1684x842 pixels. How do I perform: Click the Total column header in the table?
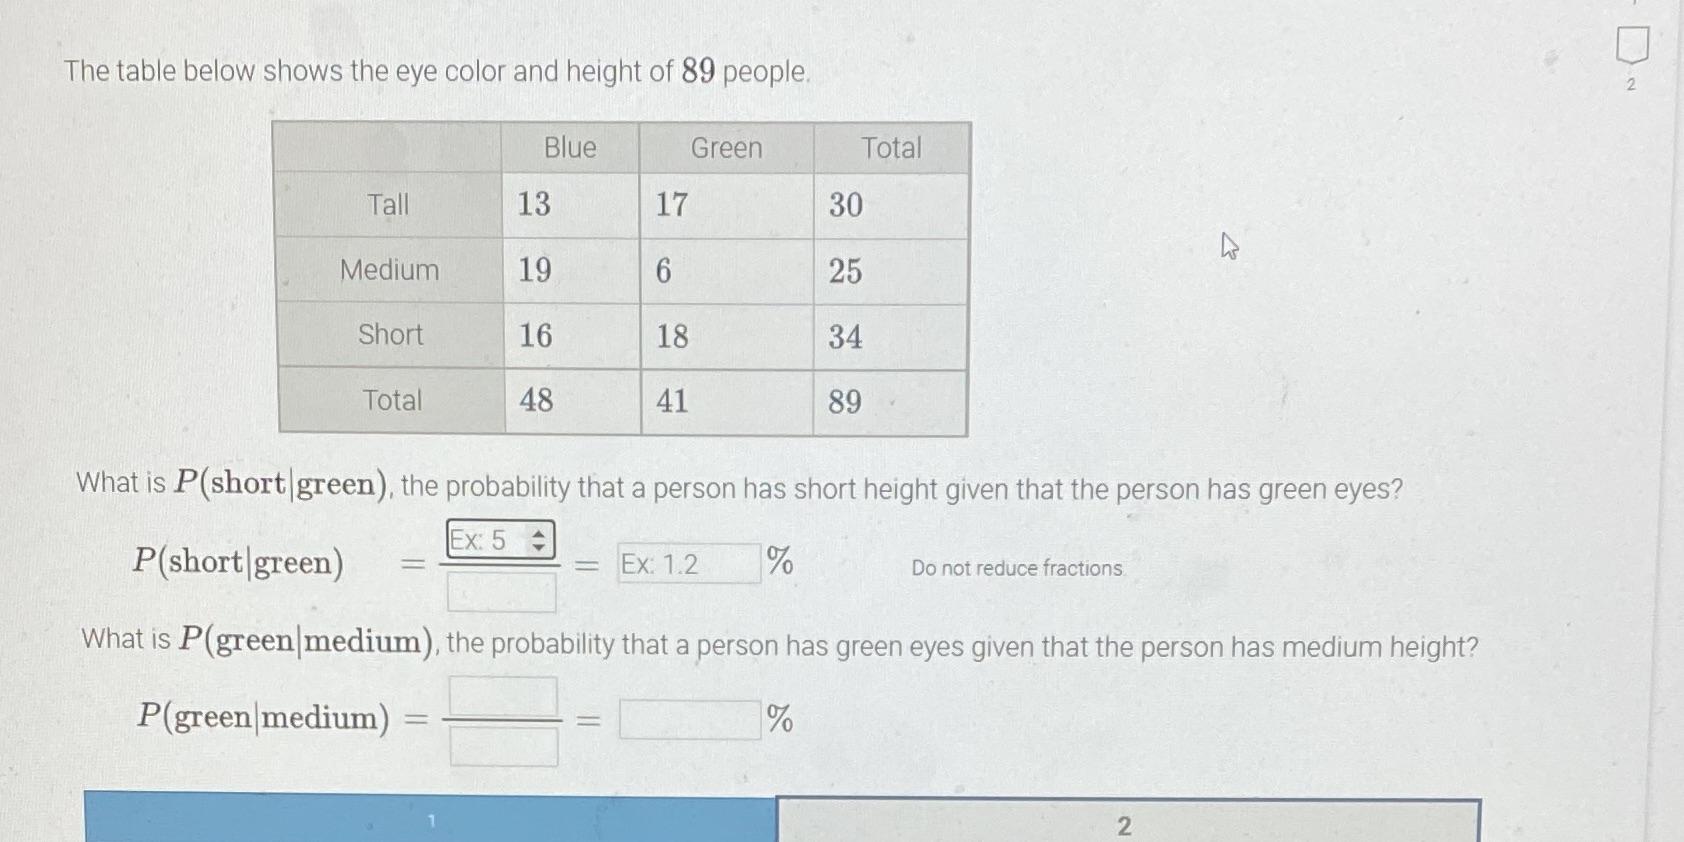[x=889, y=148]
